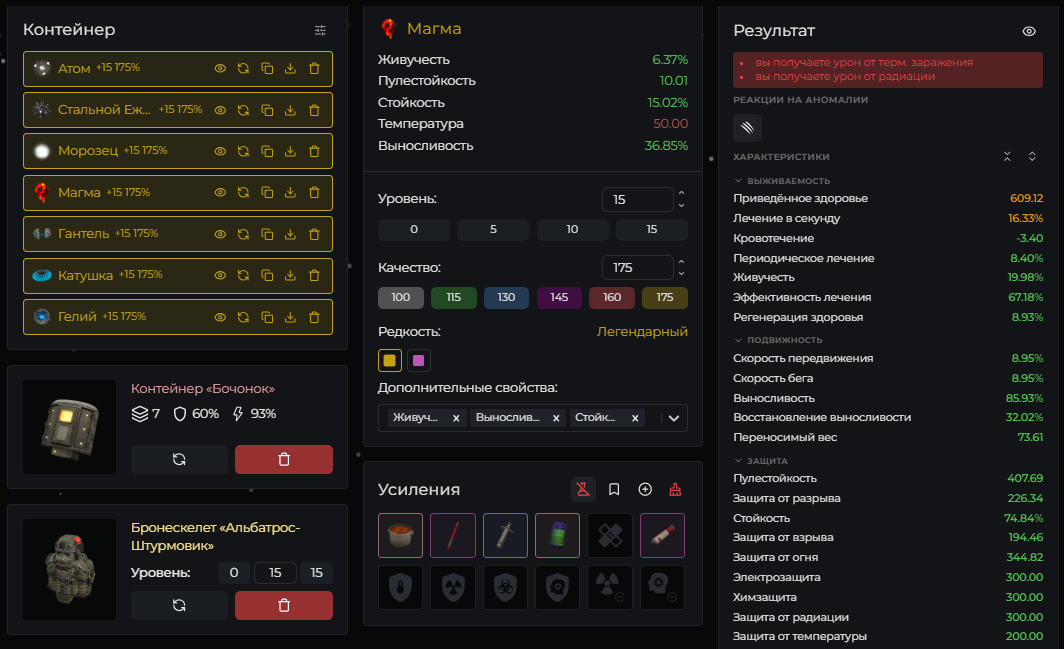Set Магма level with the 5 preset button

493,229
